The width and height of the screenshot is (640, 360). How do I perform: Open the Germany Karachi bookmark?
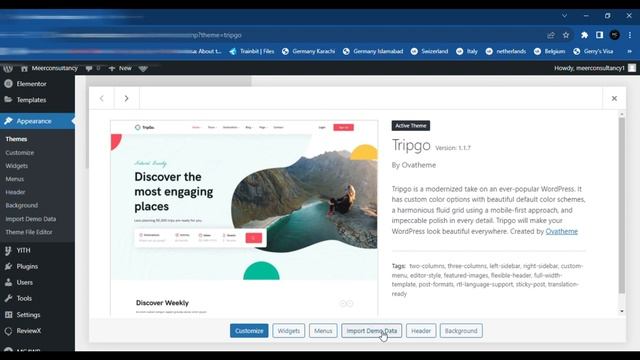pos(308,51)
